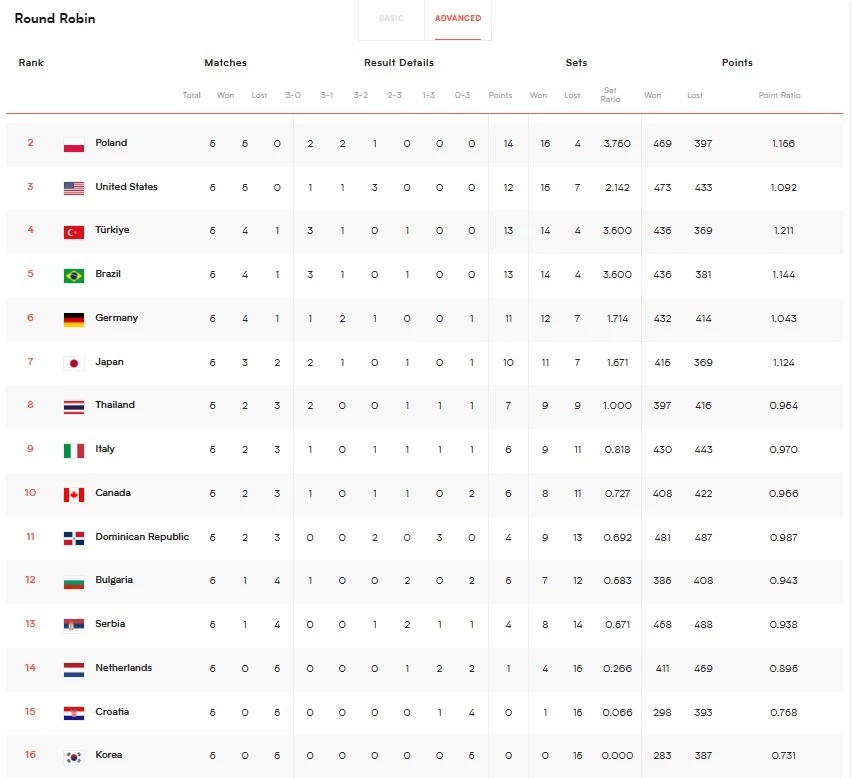Click the Bulgaria team name
Viewport: 852px width, 778px height.
(114, 580)
